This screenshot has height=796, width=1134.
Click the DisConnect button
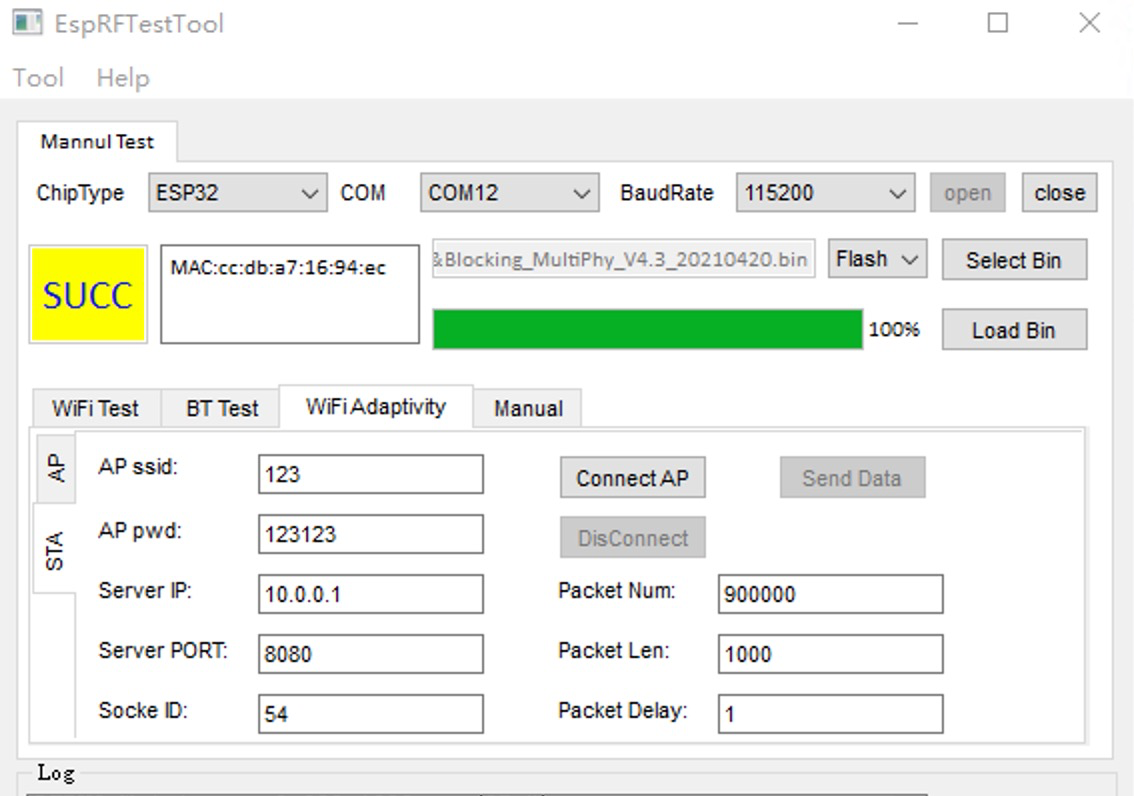[x=633, y=537]
